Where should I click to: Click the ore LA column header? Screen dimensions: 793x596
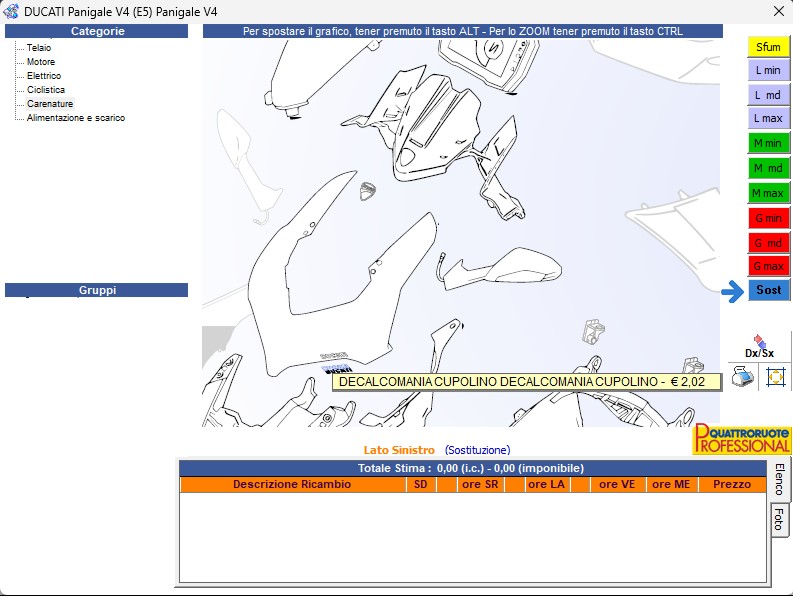(546, 484)
